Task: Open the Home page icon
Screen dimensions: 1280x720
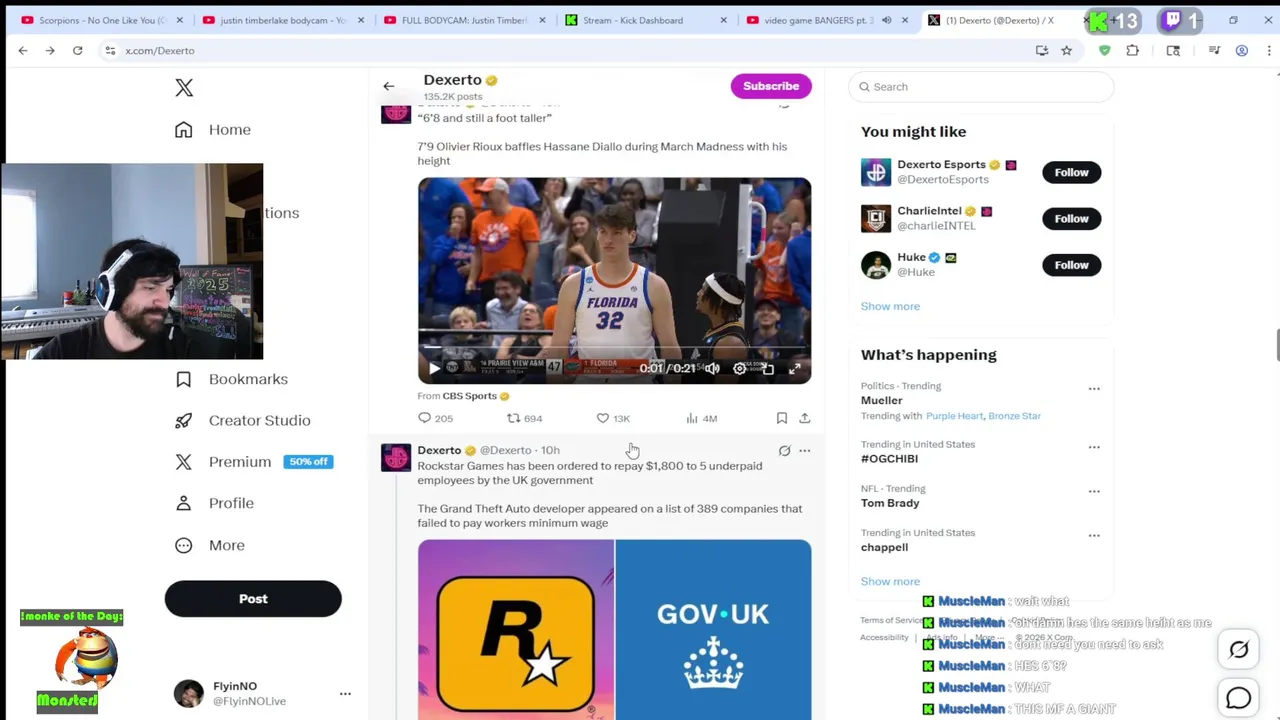Action: (x=184, y=130)
